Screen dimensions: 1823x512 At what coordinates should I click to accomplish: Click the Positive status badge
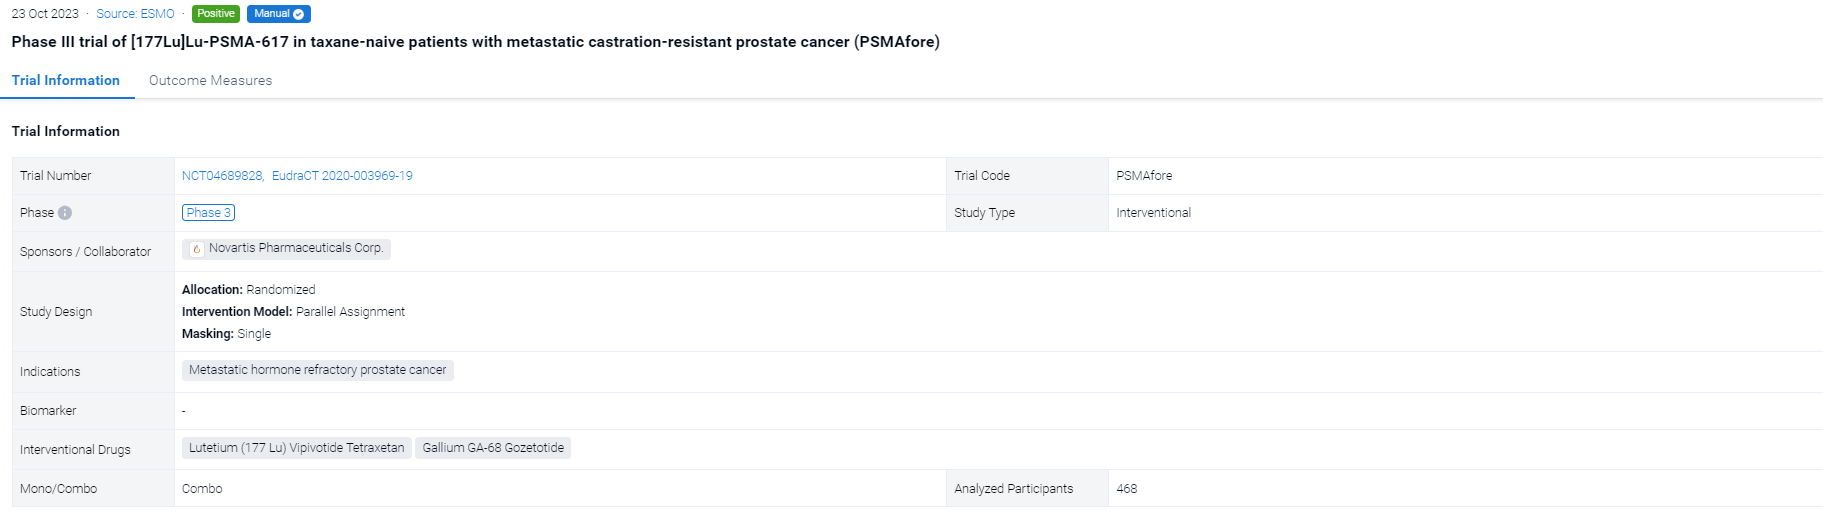pyautogui.click(x=216, y=14)
